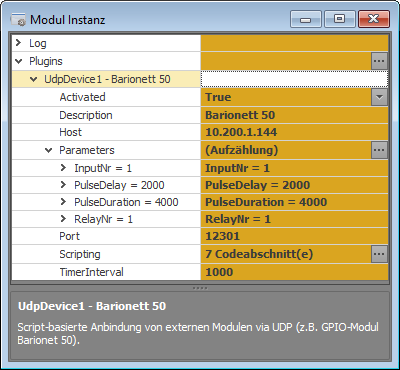The width and height of the screenshot is (400, 370).
Task: Click the Modul Instanz window title icon
Action: (x=18, y=20)
